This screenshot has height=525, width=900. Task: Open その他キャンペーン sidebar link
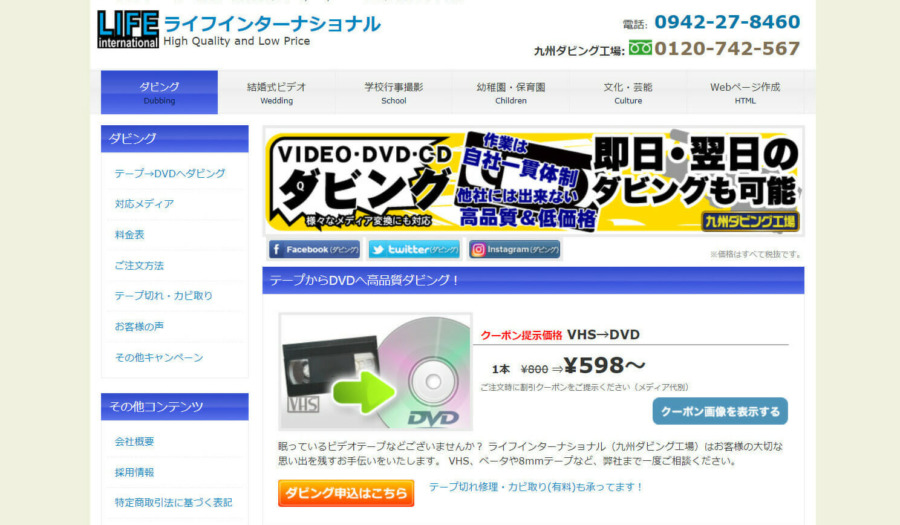coord(159,357)
